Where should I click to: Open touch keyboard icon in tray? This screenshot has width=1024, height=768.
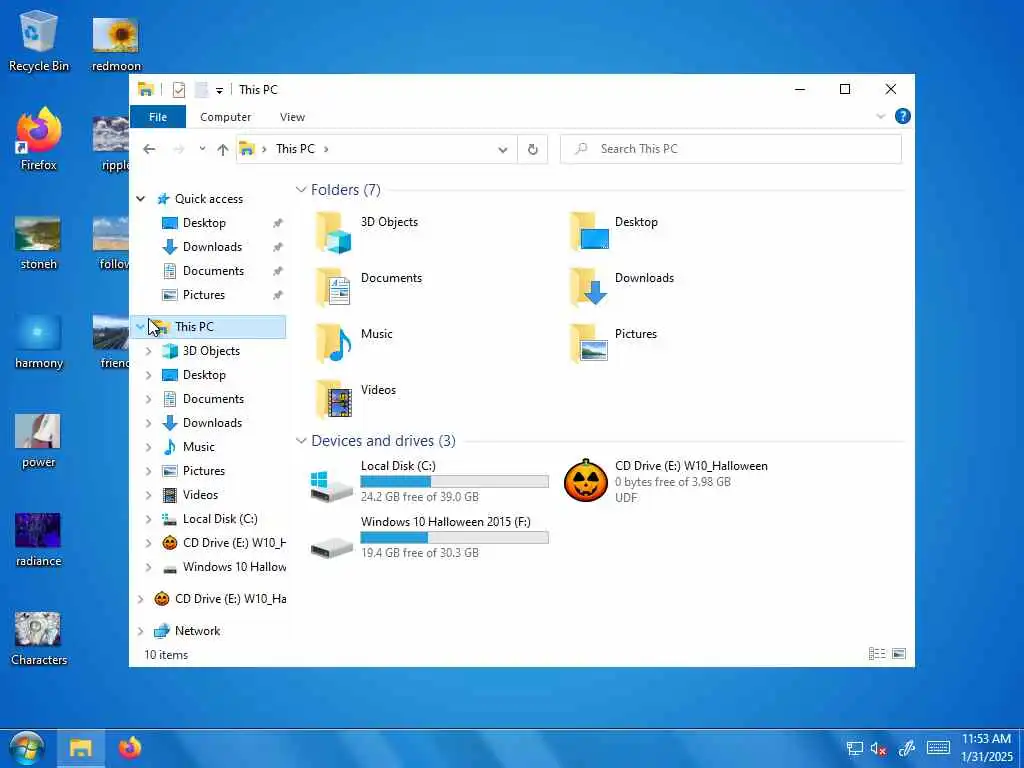coord(938,748)
